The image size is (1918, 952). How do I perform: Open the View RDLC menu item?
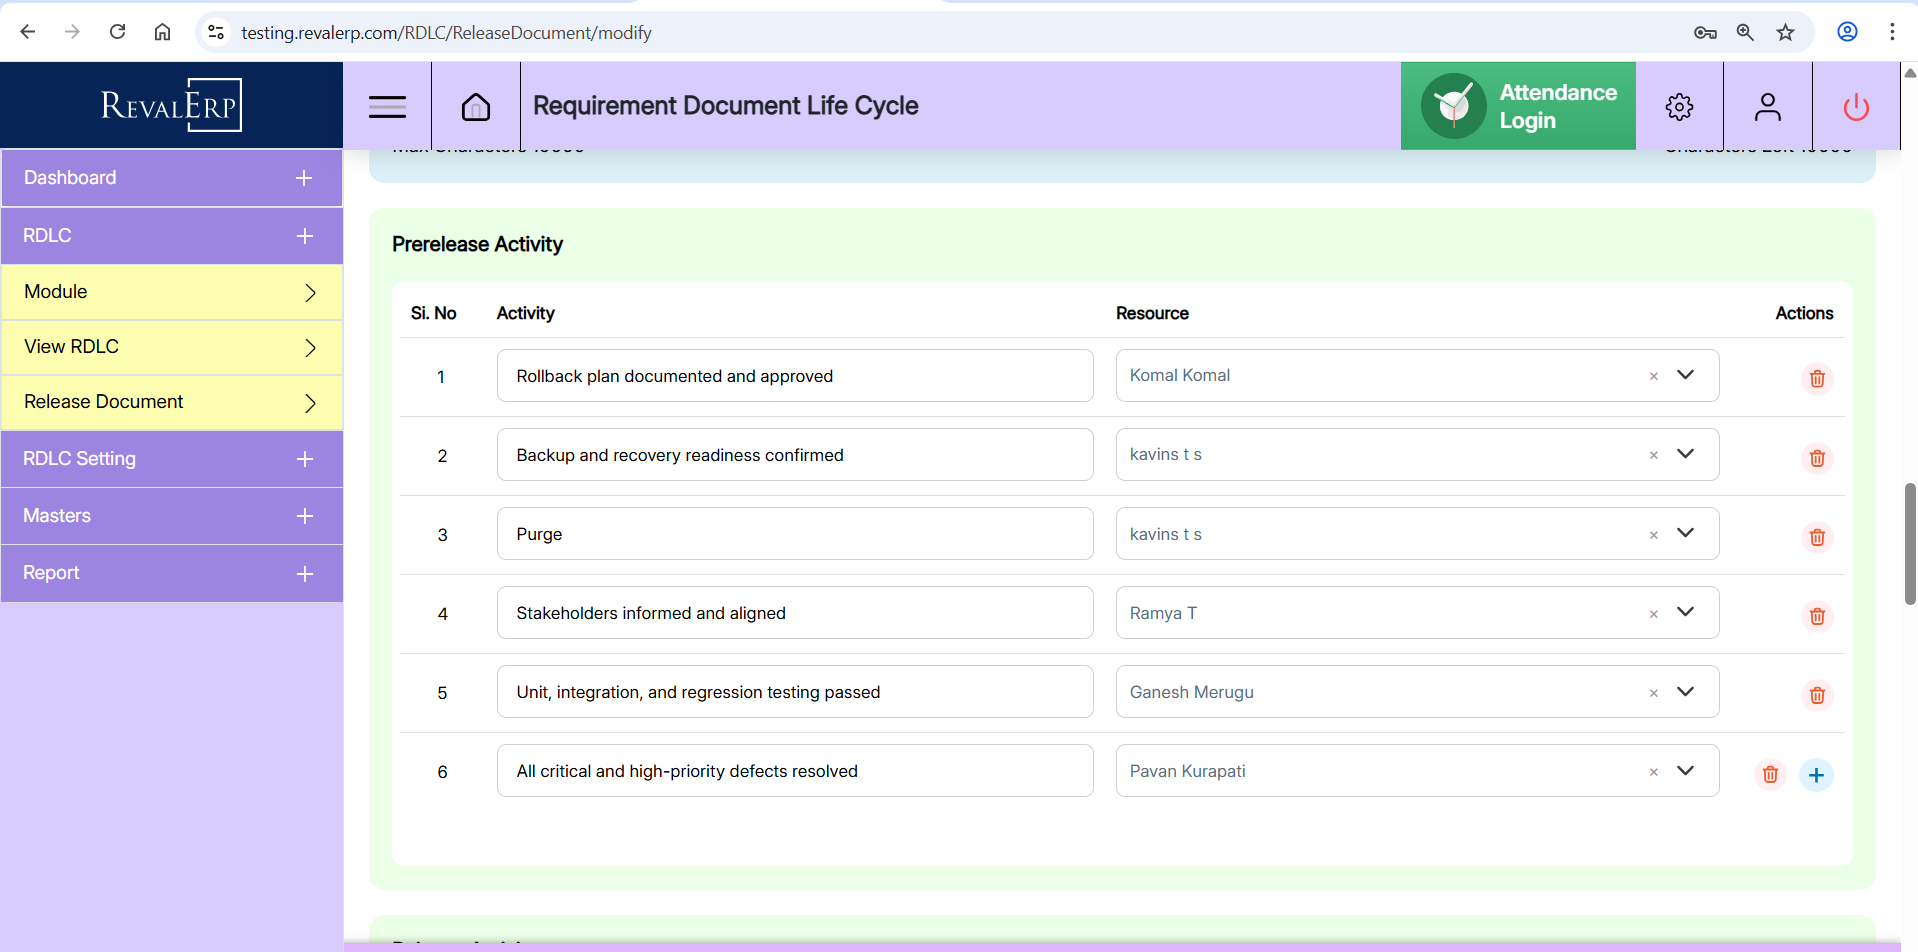pyautogui.click(x=172, y=347)
